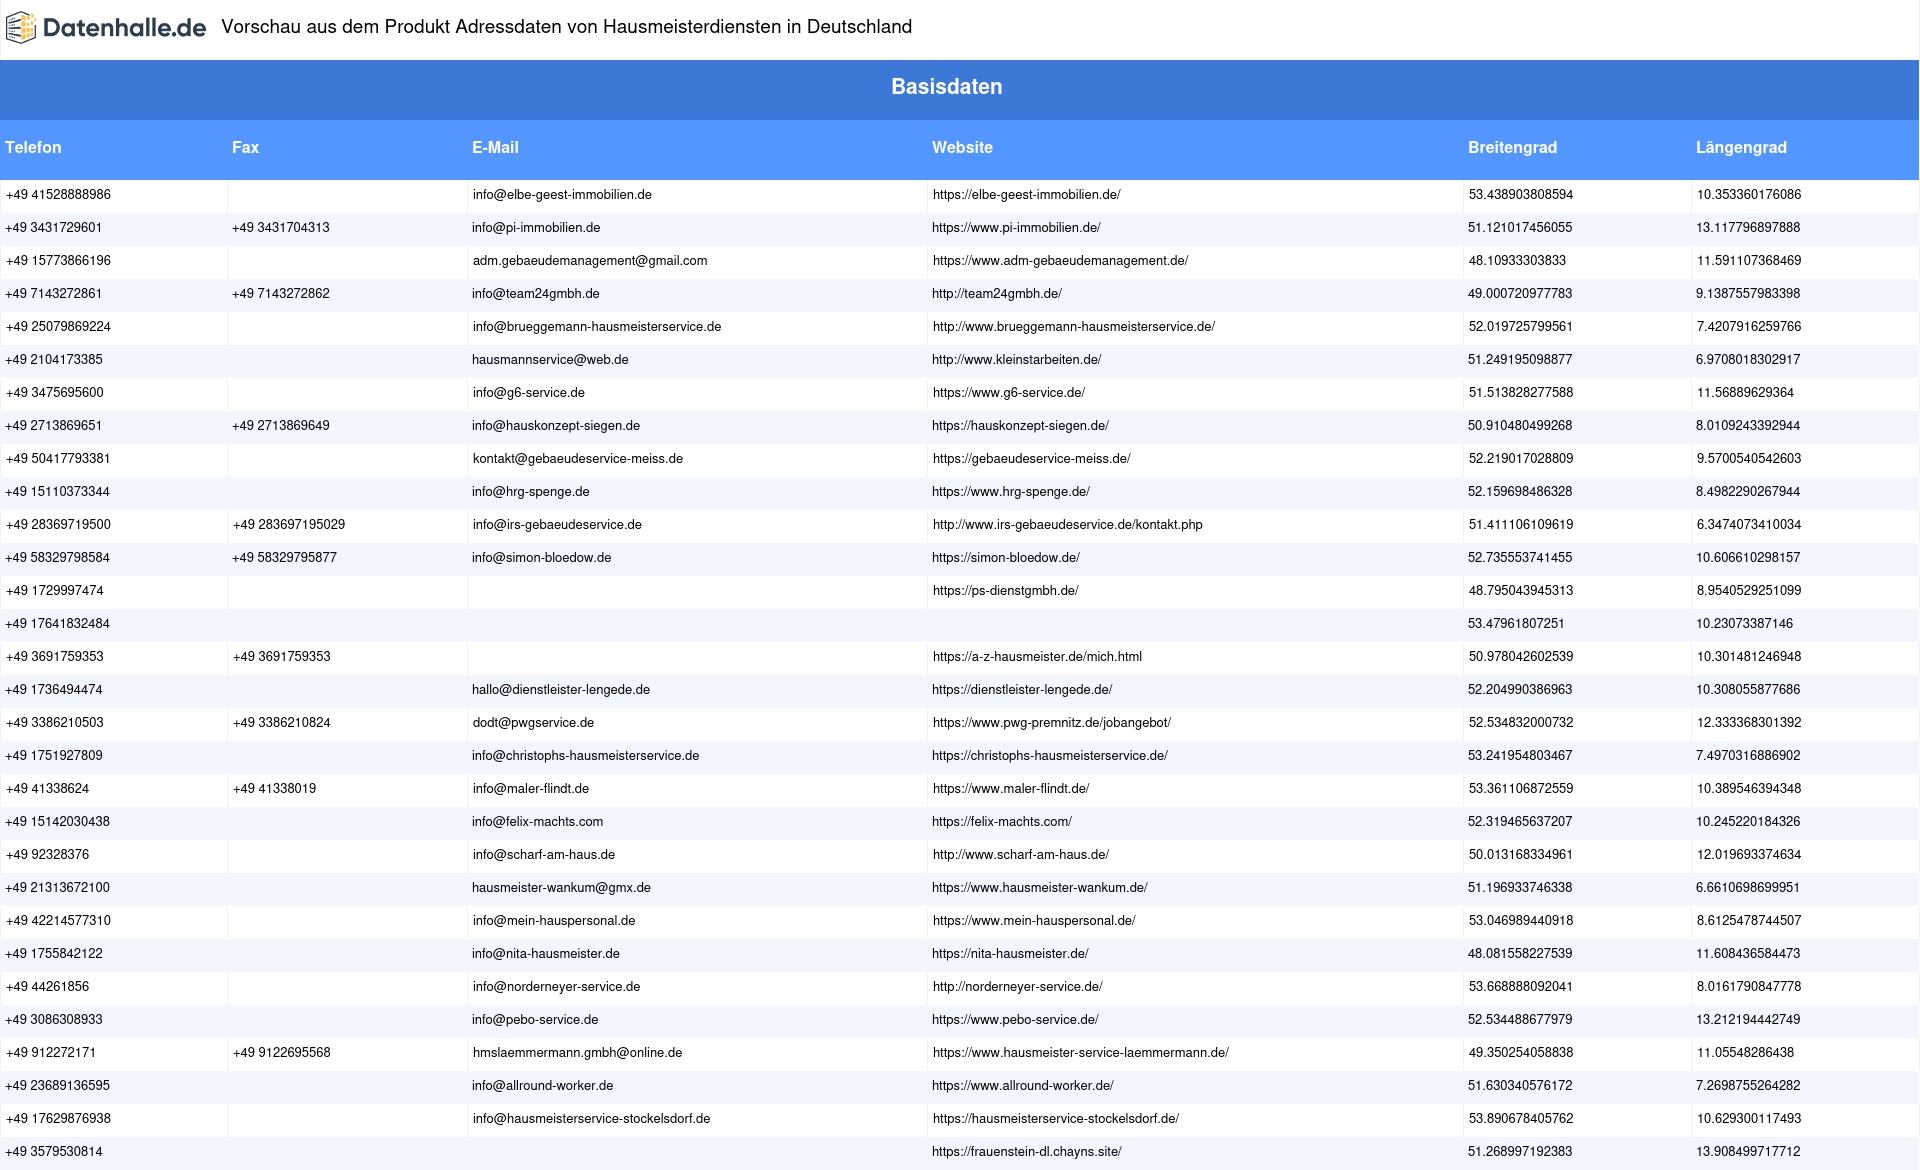Click email info@simon-bloedow.de
This screenshot has height=1170, width=1920.
coord(541,558)
